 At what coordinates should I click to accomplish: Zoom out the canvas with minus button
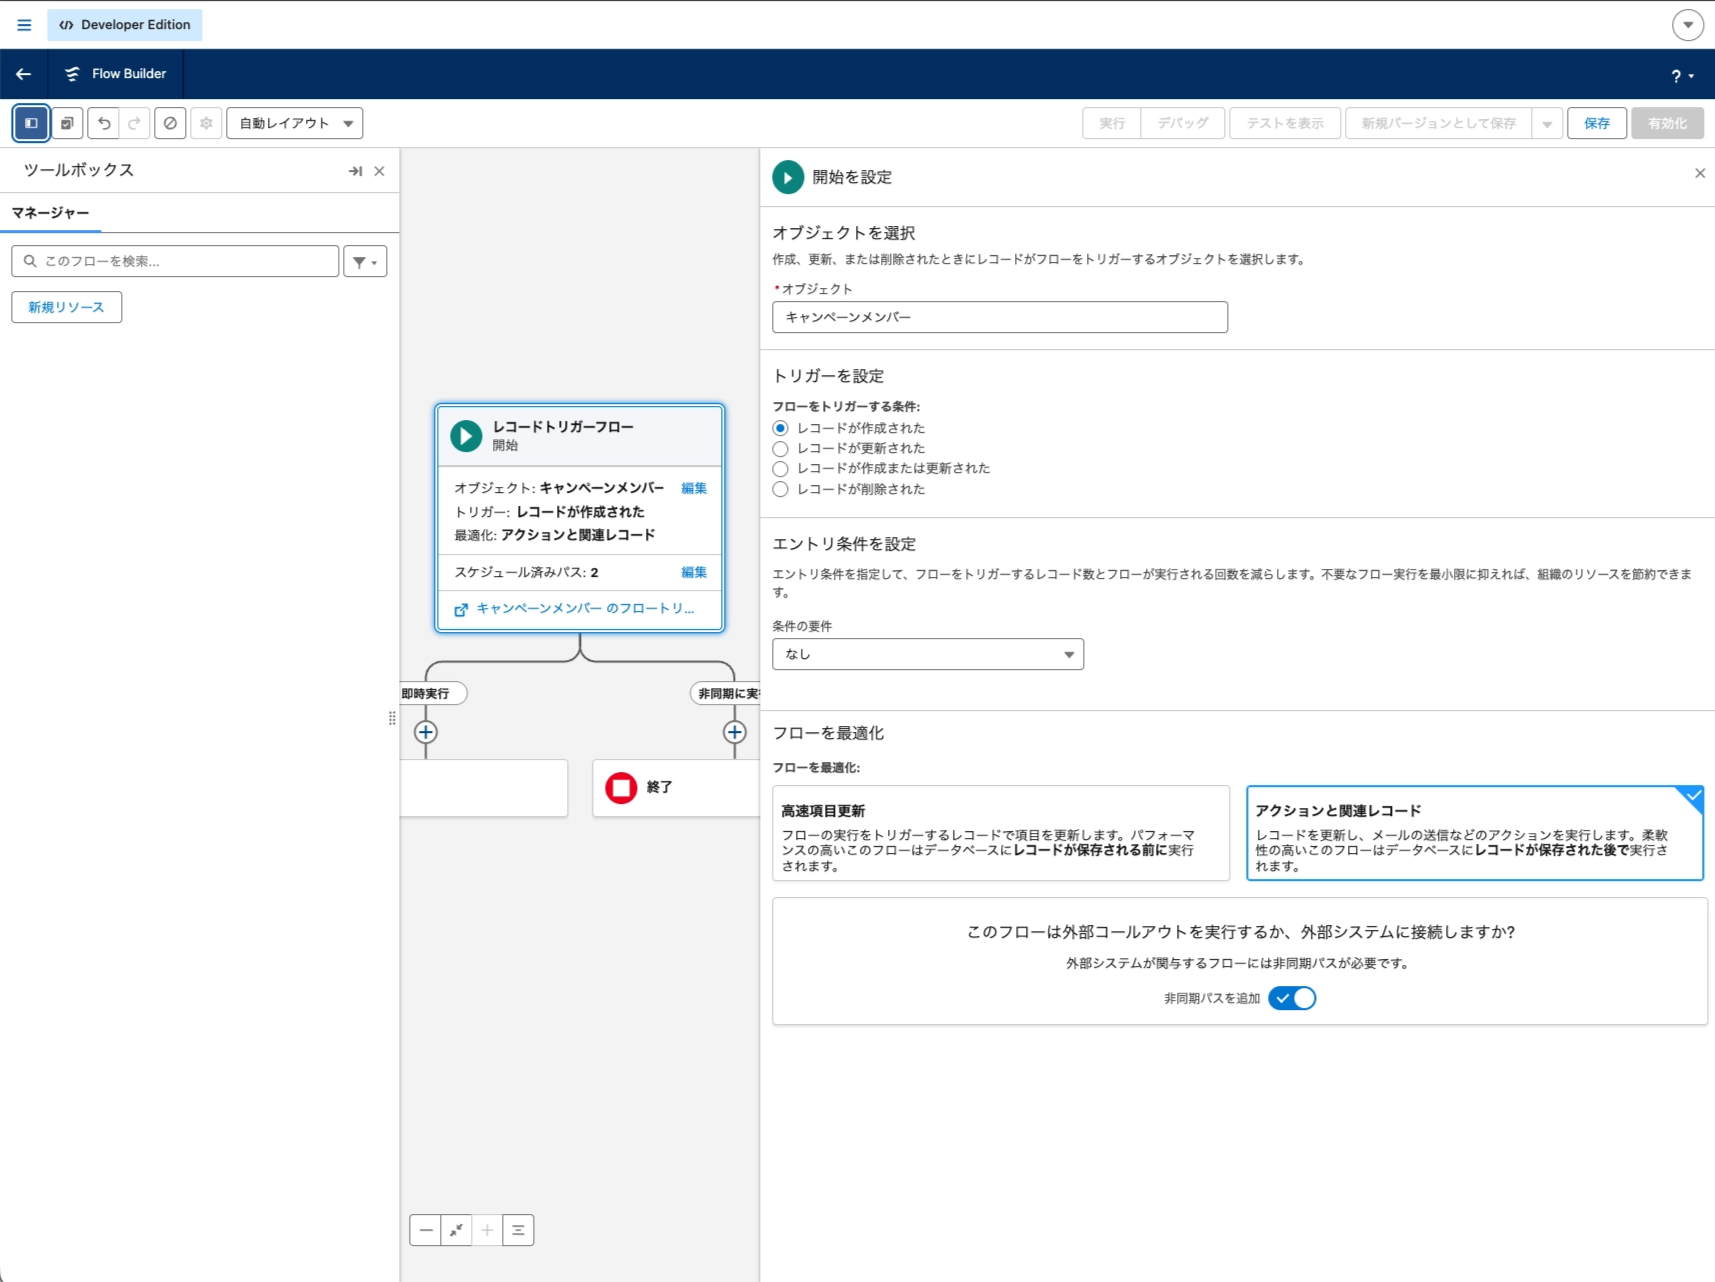pos(426,1230)
